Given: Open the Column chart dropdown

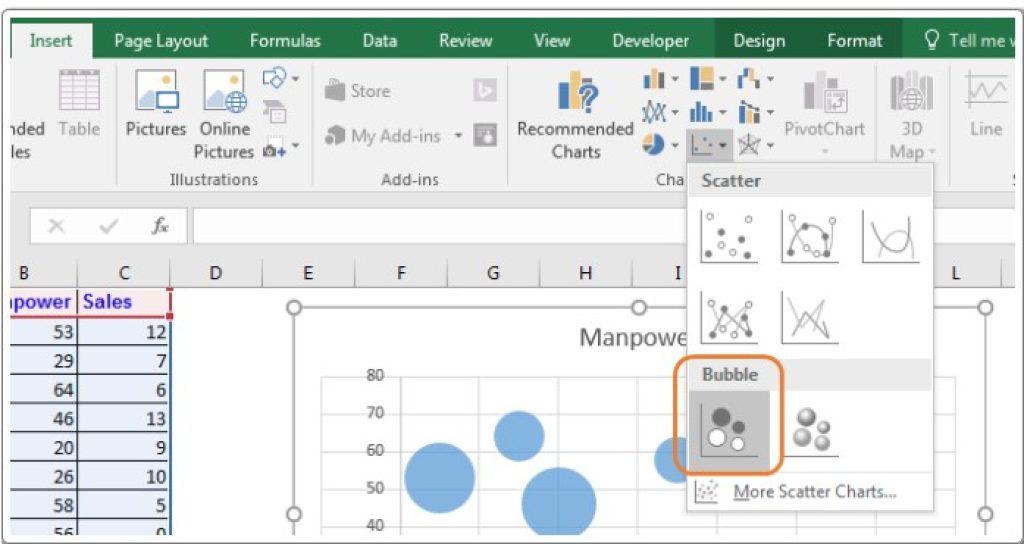Looking at the screenshot, I should (661, 80).
